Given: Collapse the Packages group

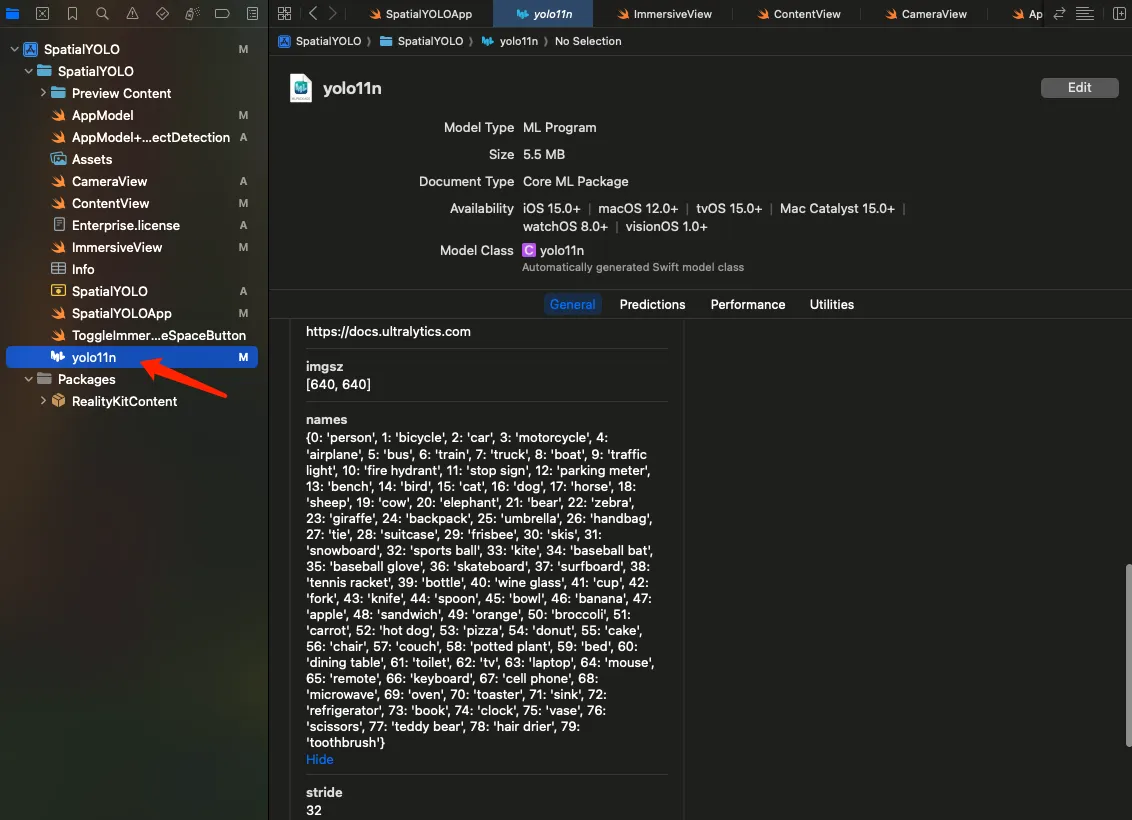Looking at the screenshot, I should [x=28, y=379].
